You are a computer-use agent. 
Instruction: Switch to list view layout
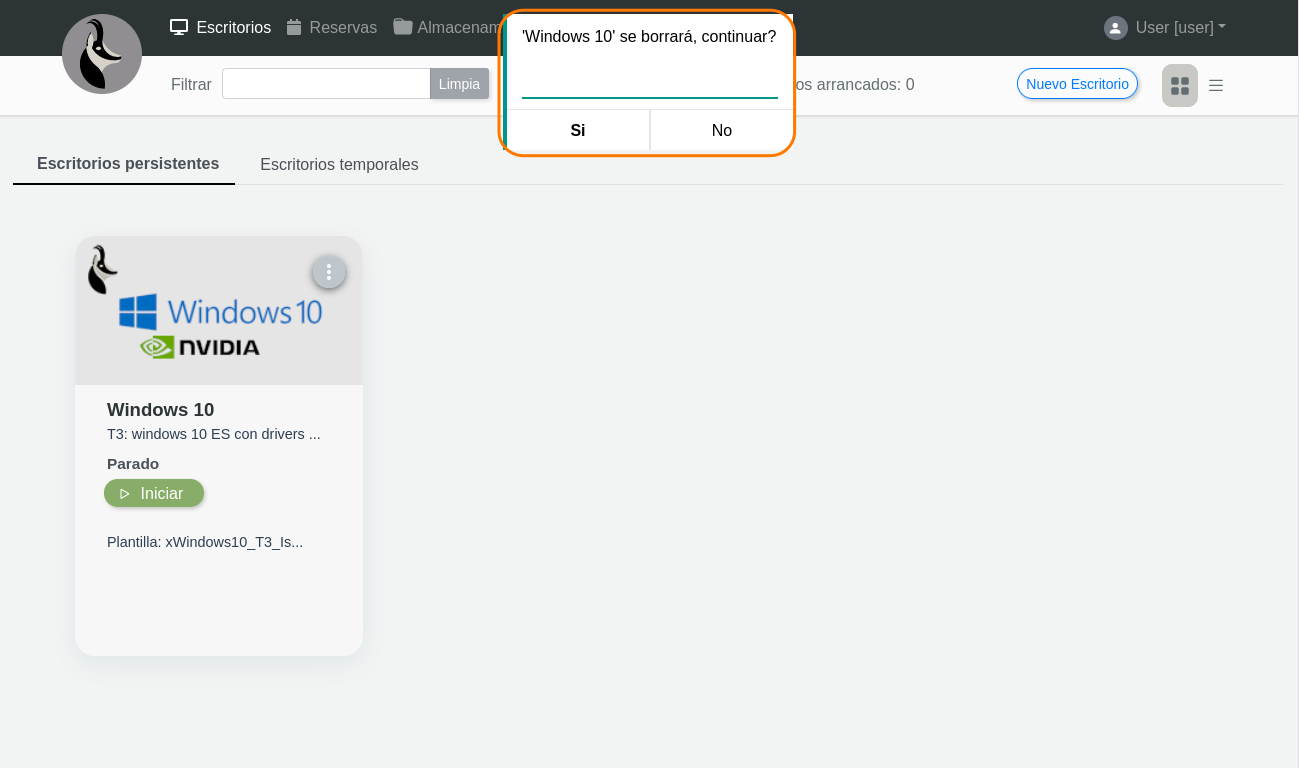[x=1216, y=86]
